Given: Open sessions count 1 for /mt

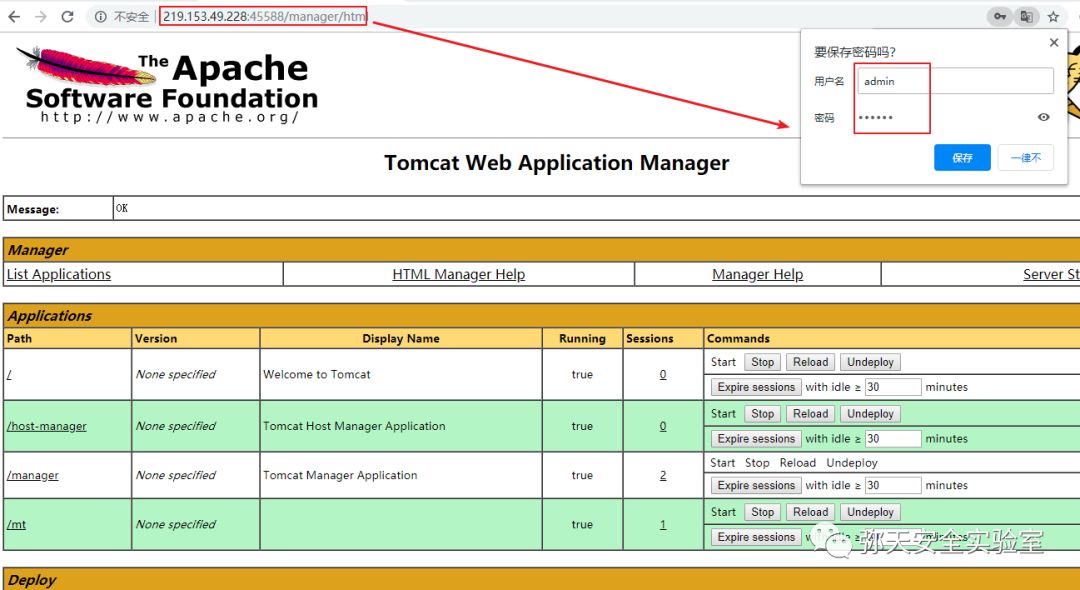Looking at the screenshot, I should [663, 524].
